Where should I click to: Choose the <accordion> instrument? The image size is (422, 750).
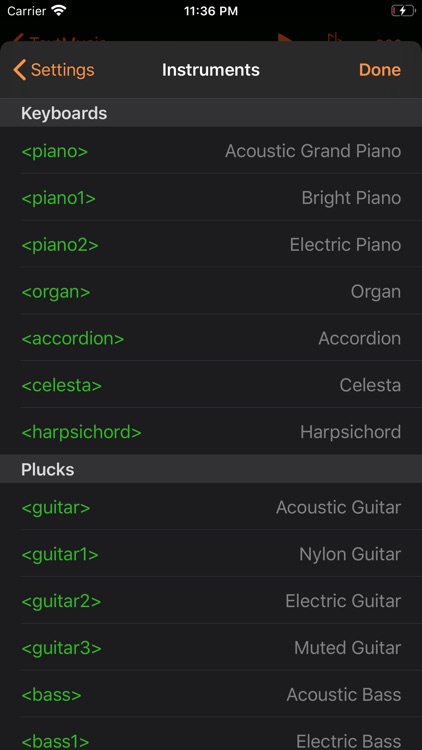211,338
